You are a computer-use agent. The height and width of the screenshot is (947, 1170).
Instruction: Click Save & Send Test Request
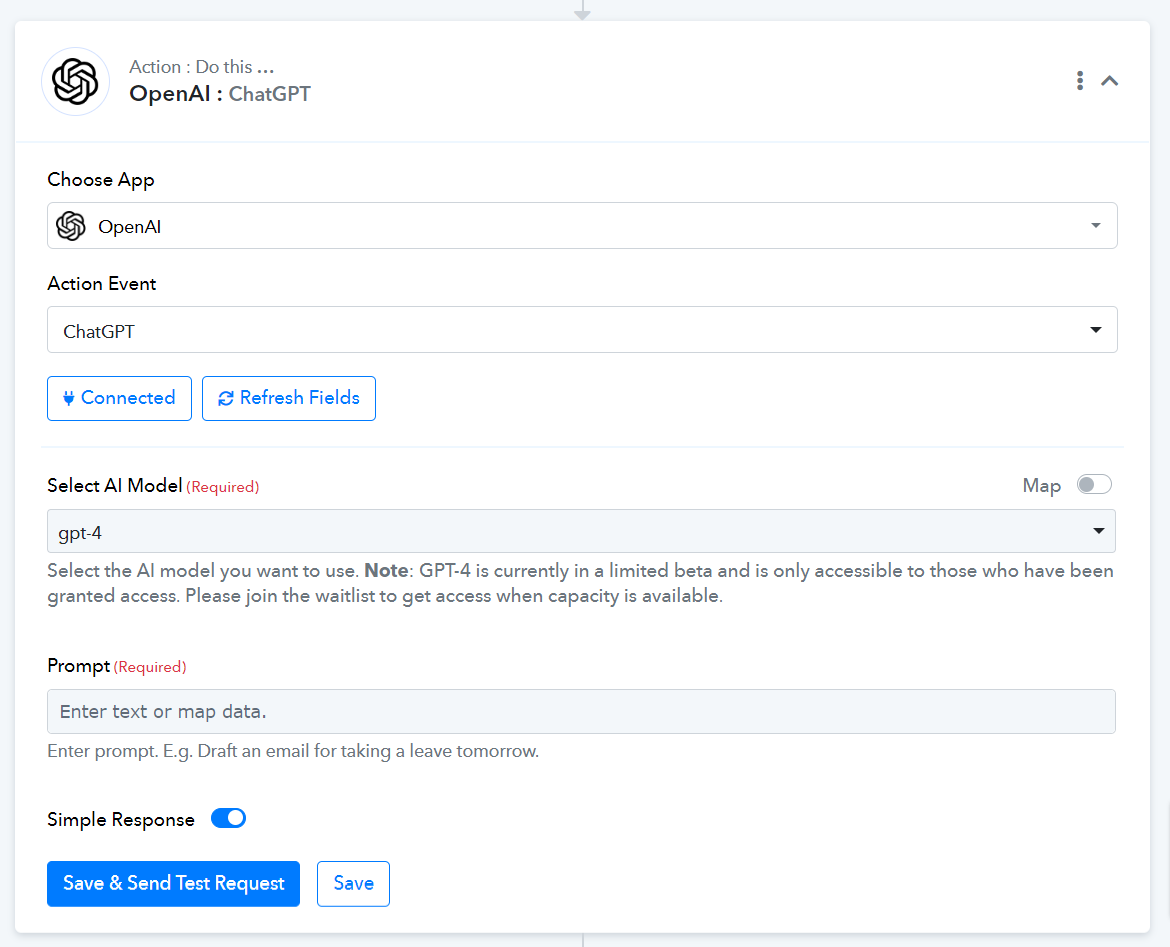pos(173,884)
